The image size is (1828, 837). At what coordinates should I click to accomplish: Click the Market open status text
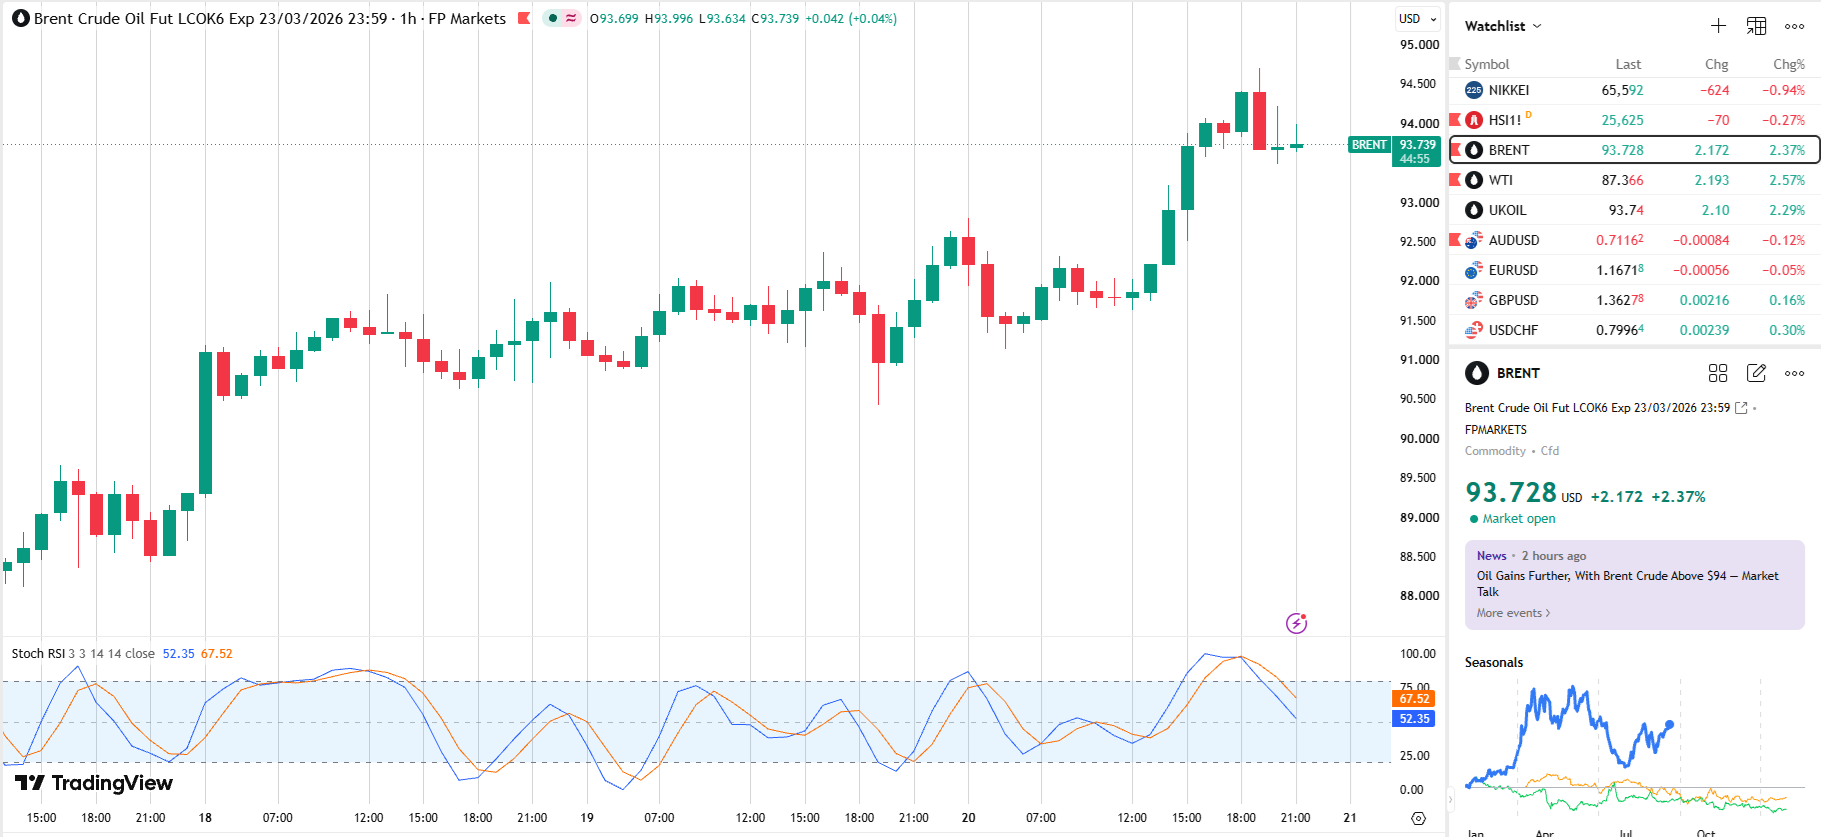tap(1519, 518)
